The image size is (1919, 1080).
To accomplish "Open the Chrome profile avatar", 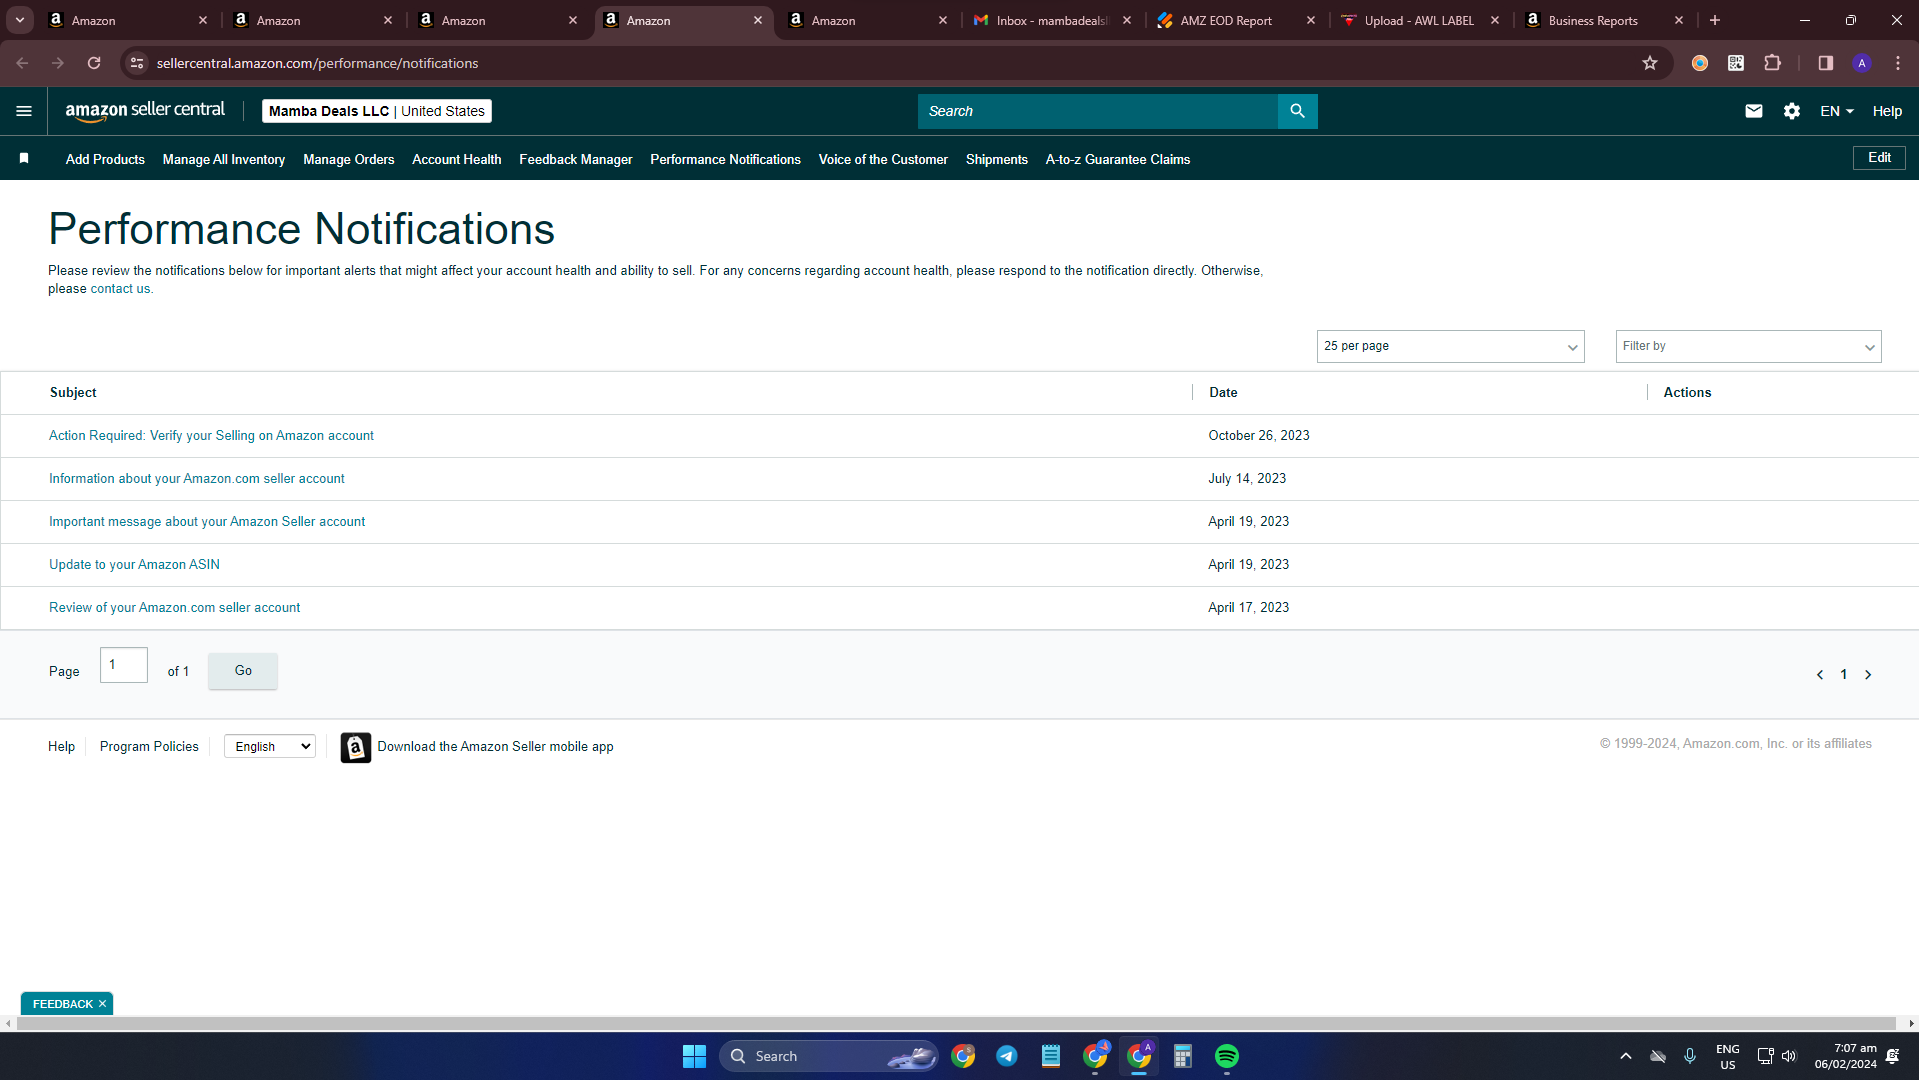I will pyautogui.click(x=1862, y=63).
